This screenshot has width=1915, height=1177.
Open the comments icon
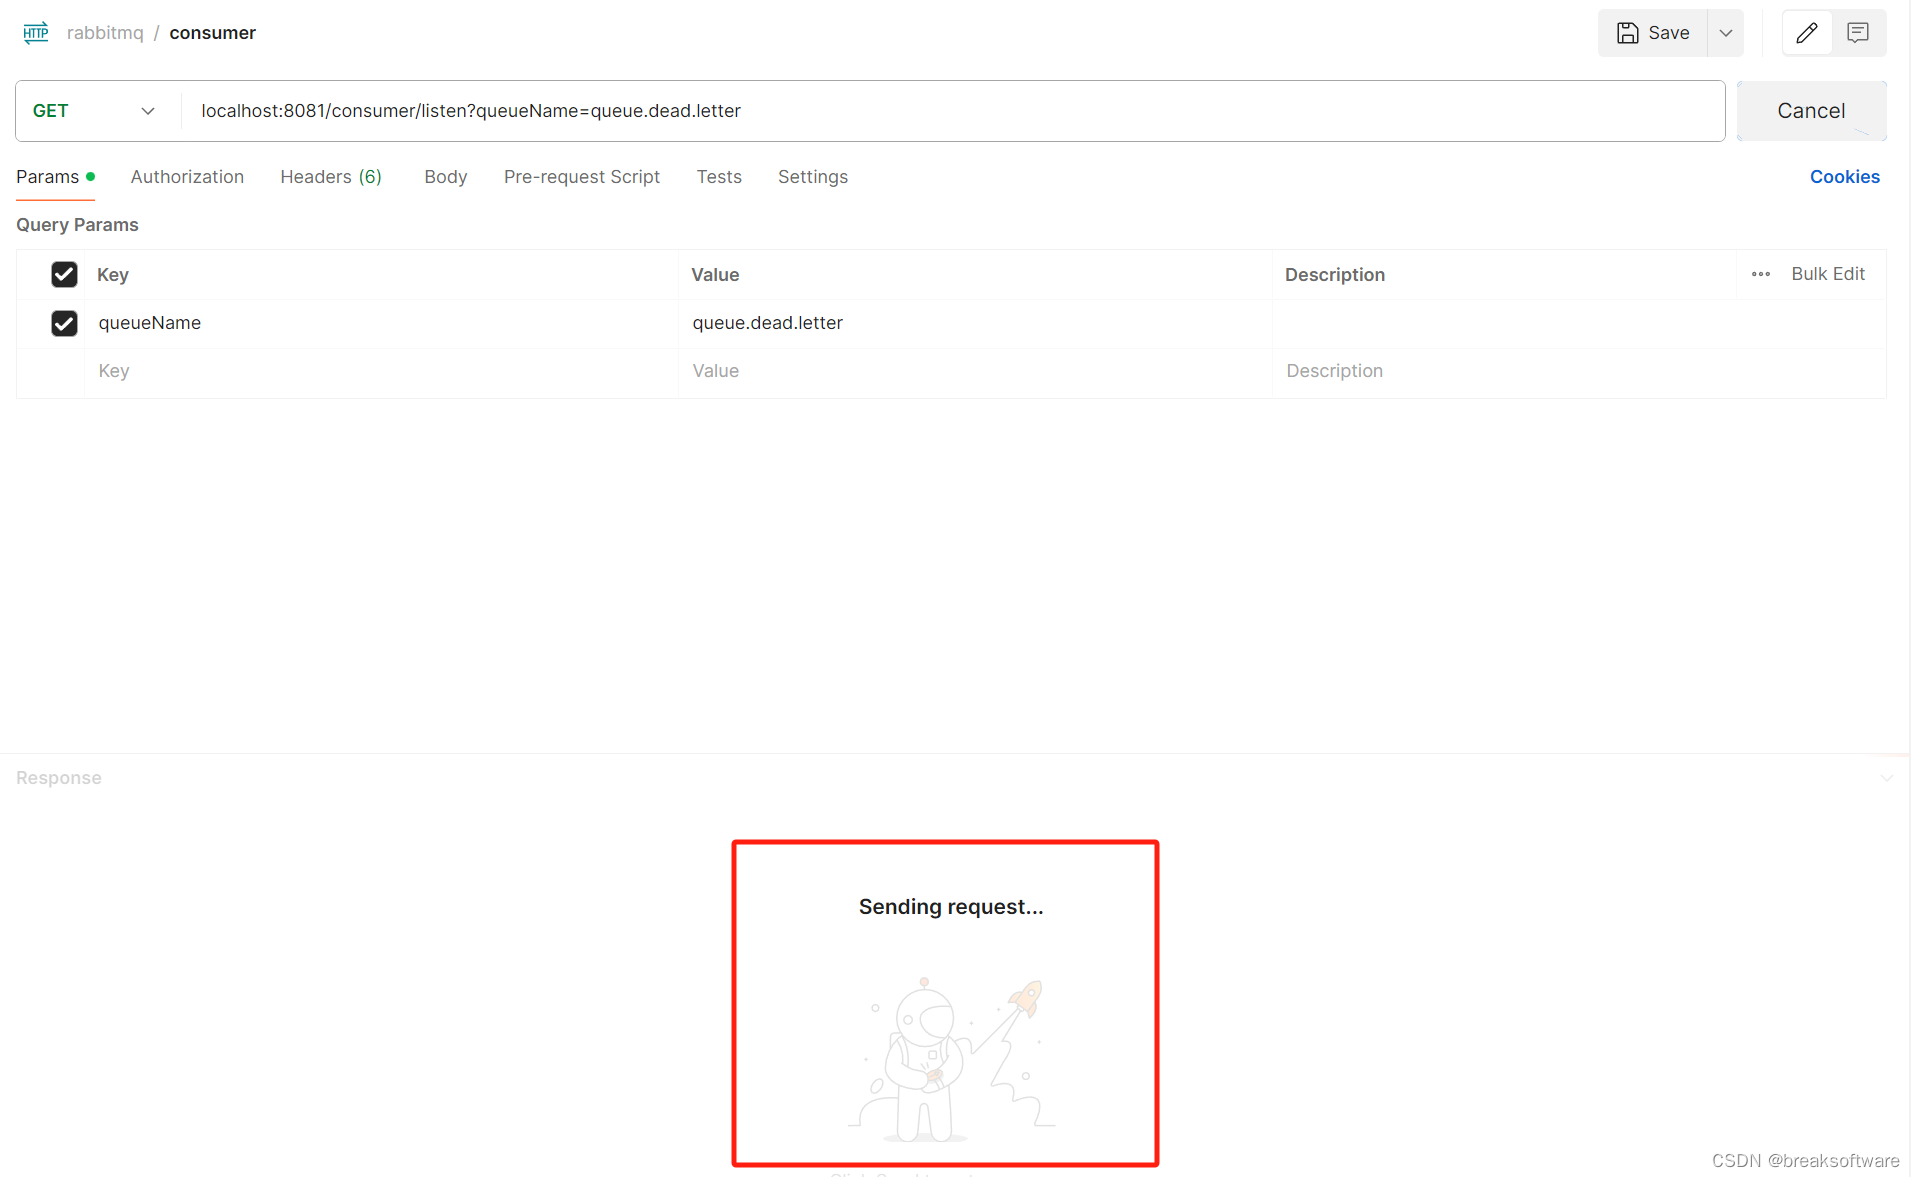(1857, 33)
